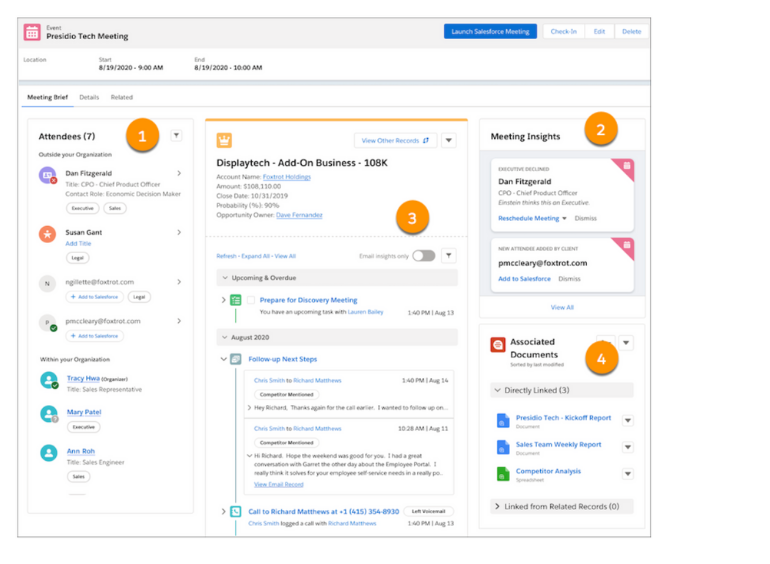Check the Prepare for Discovery Meeting task checkbox
This screenshot has width=770, height=564.
click(251, 300)
